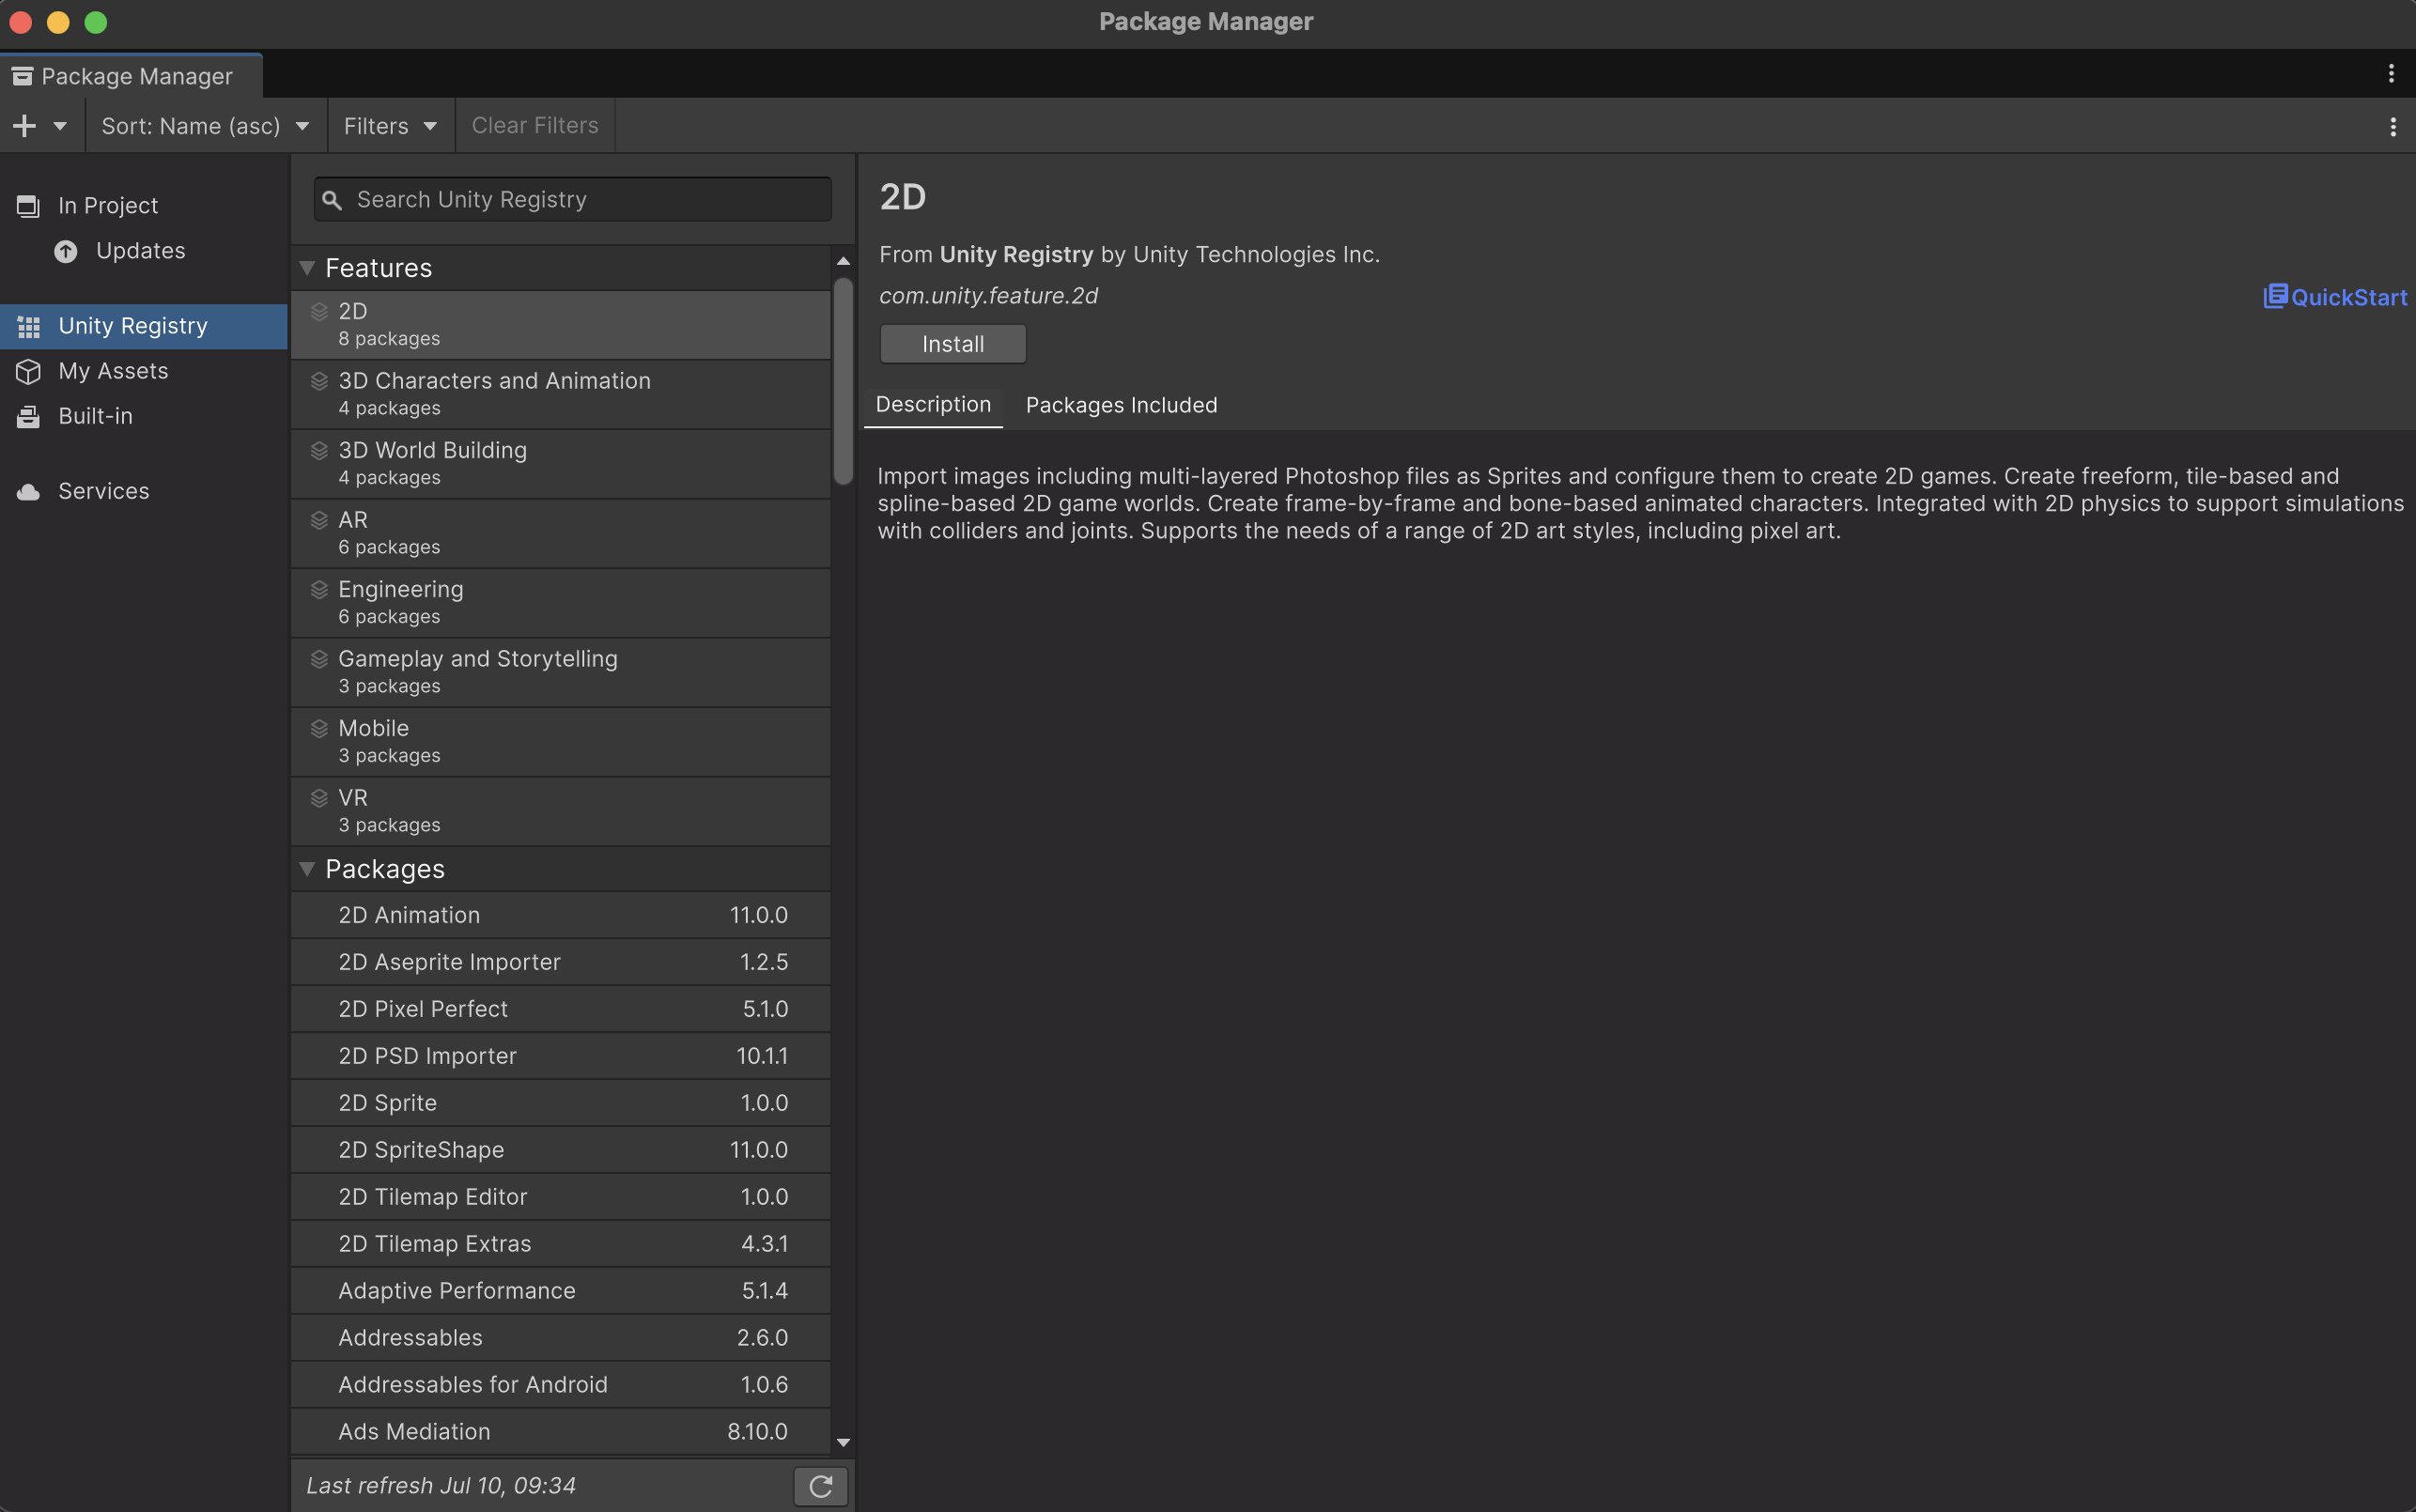This screenshot has width=2416, height=1512.
Task: Refresh the package list
Action: (819, 1486)
